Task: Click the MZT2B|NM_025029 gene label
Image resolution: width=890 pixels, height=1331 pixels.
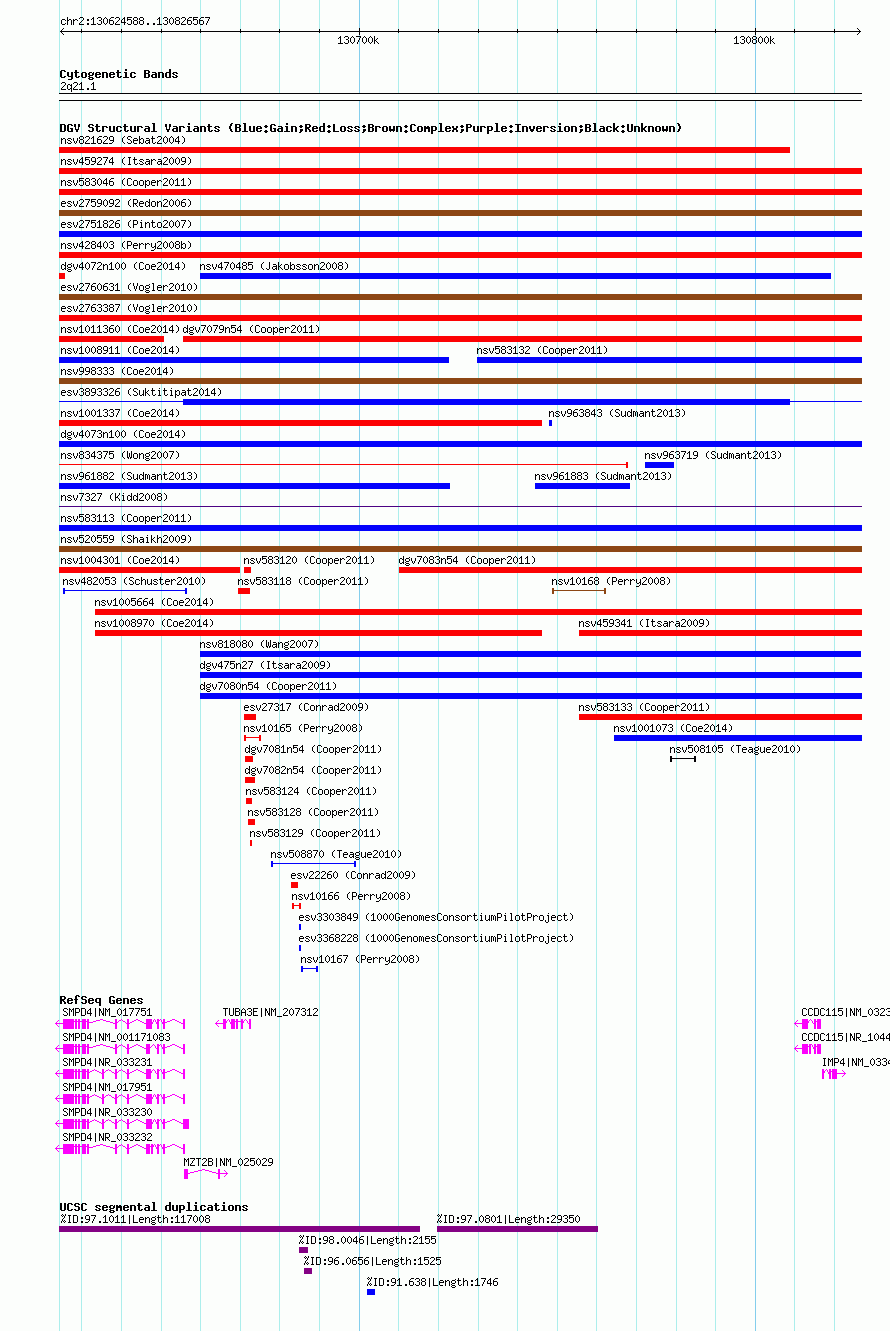Action: 228,1162
